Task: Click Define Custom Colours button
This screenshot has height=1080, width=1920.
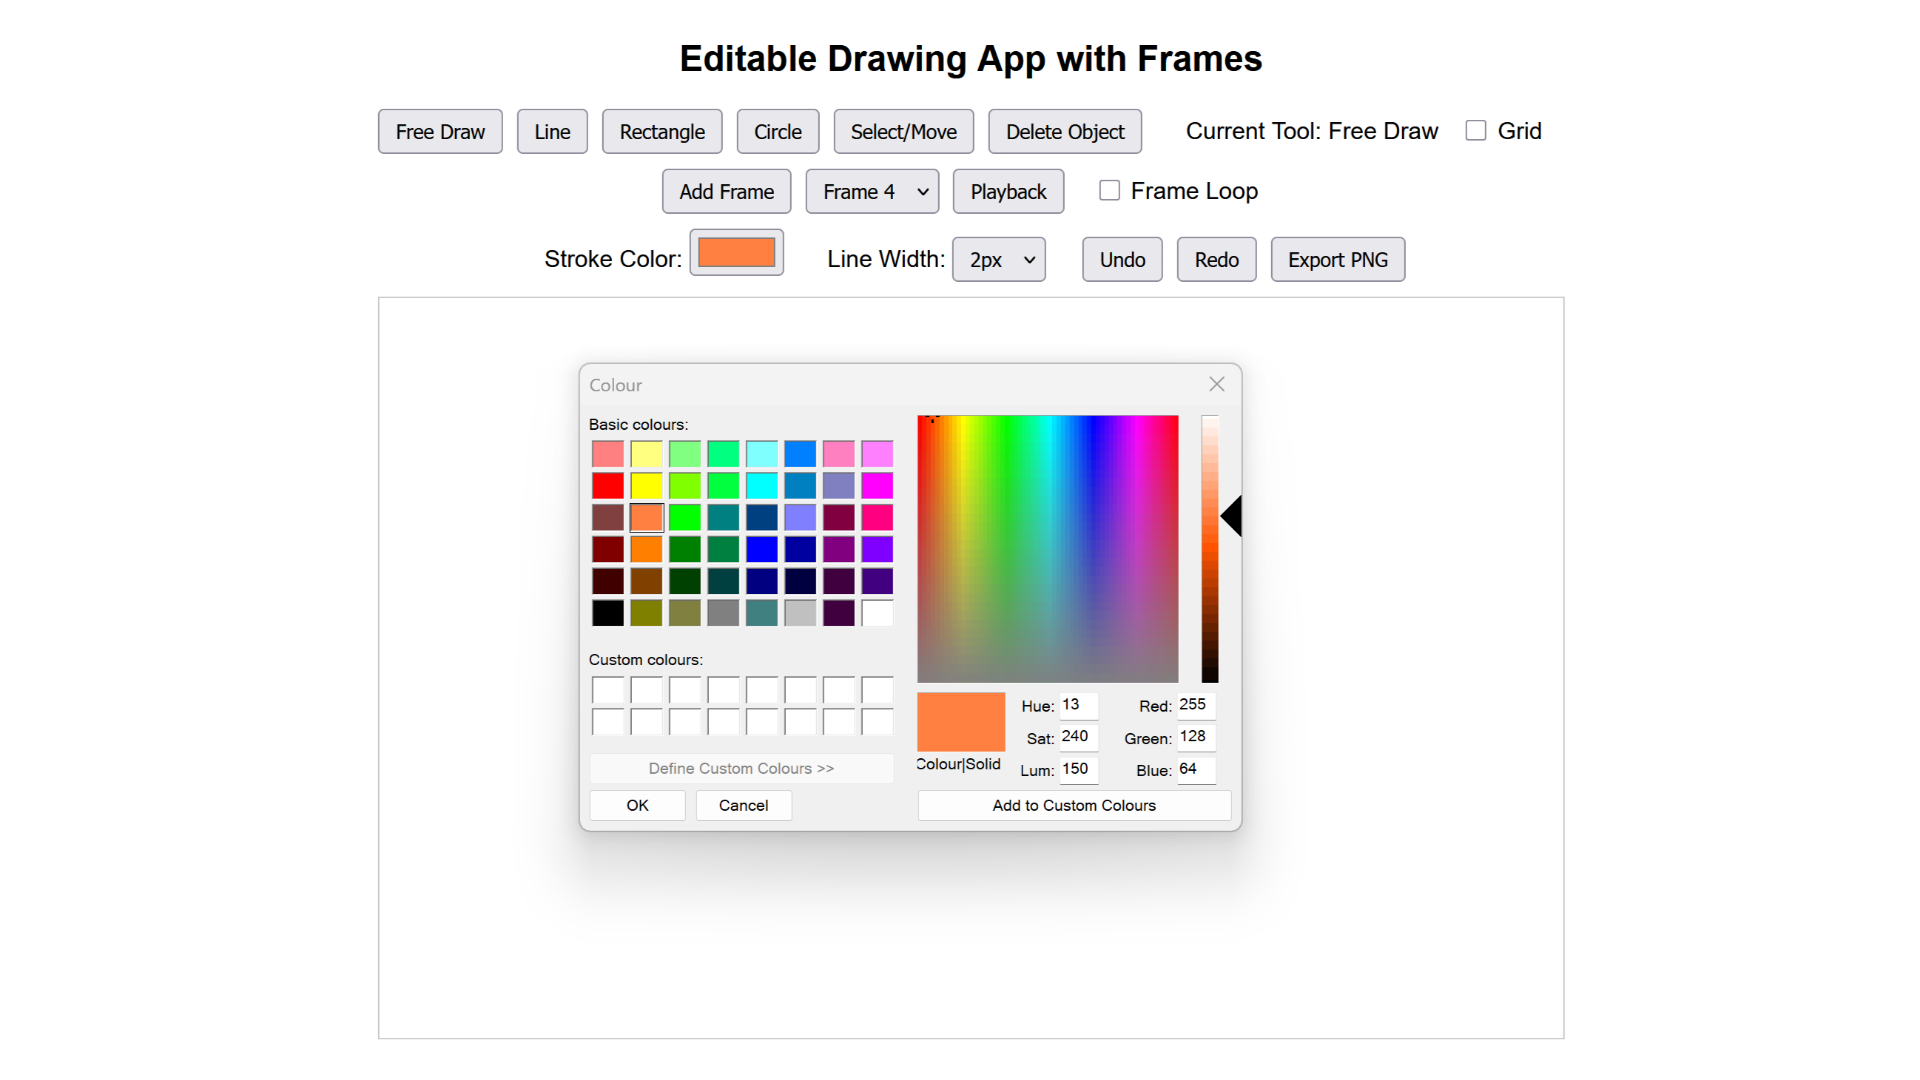Action: (x=741, y=769)
